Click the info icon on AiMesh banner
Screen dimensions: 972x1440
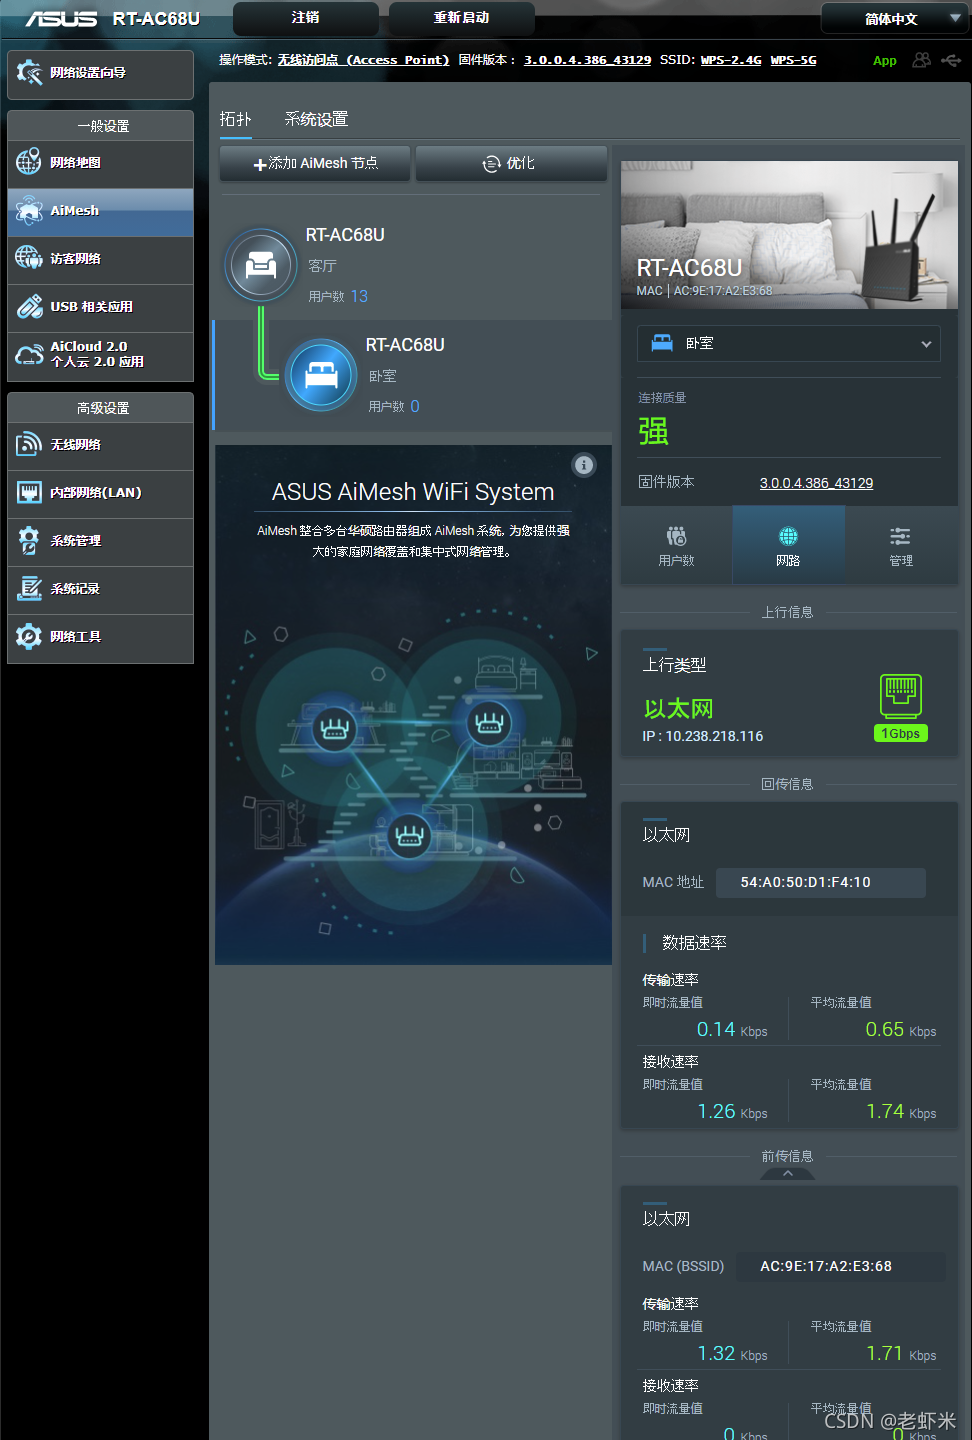584,465
